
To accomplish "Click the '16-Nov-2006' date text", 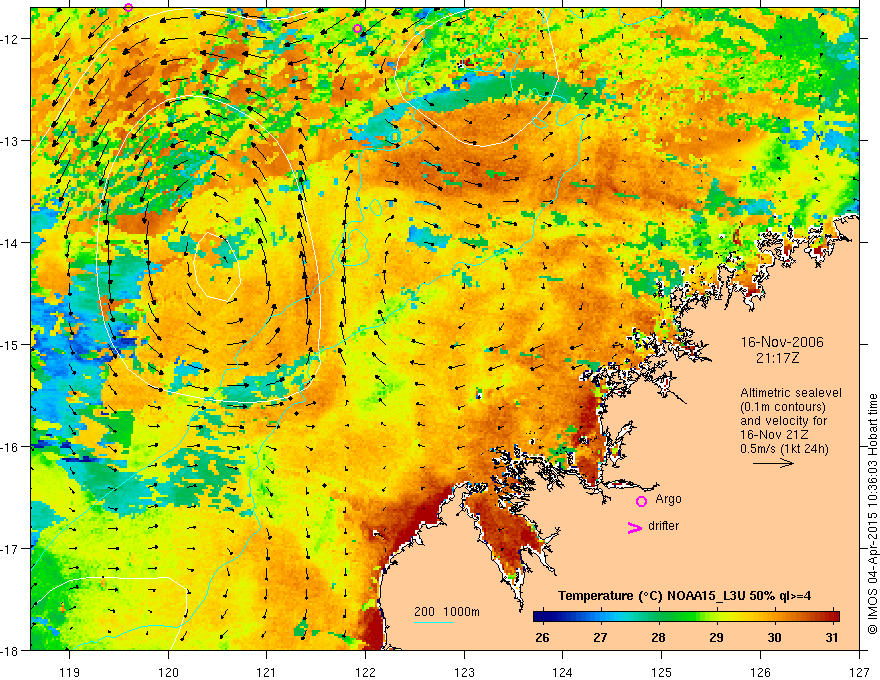I will pos(782,342).
